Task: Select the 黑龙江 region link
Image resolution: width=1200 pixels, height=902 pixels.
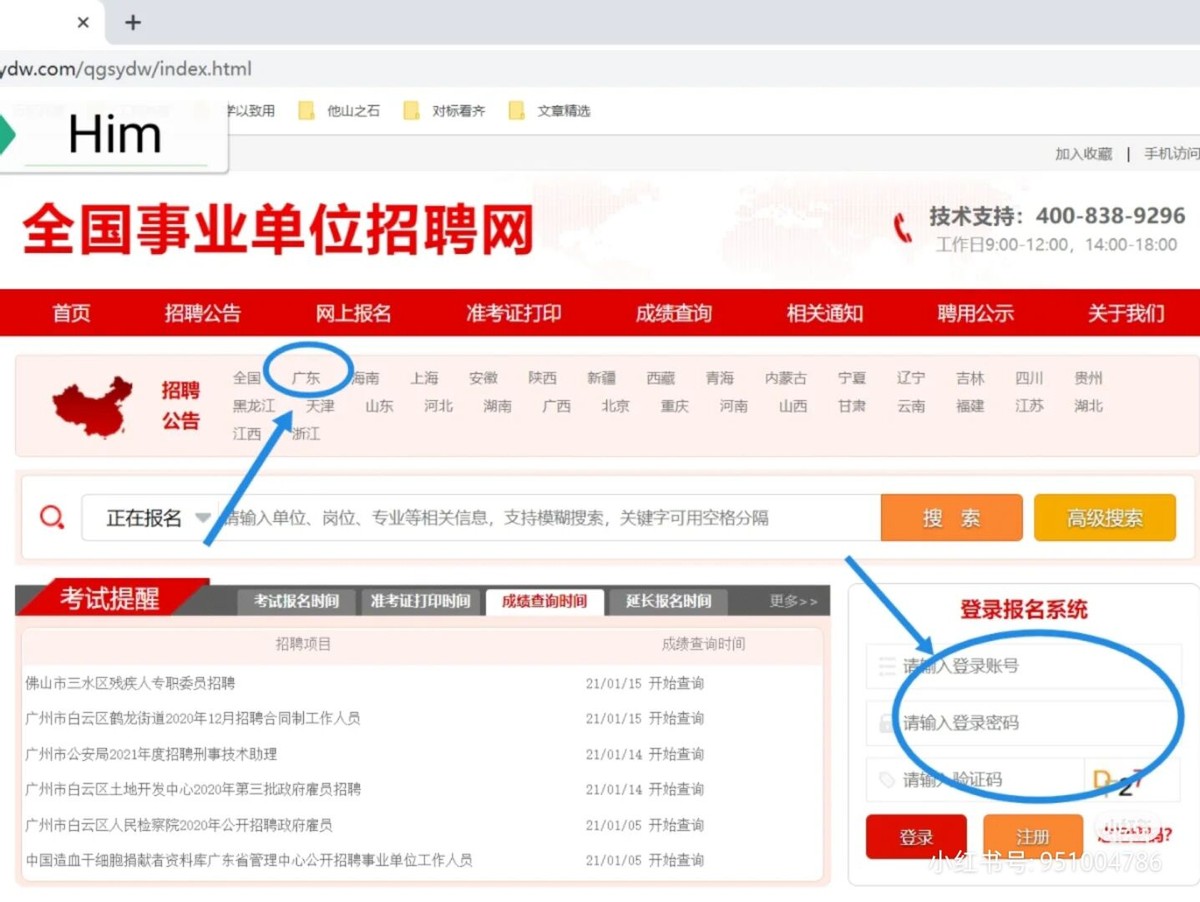Action: pos(254,406)
